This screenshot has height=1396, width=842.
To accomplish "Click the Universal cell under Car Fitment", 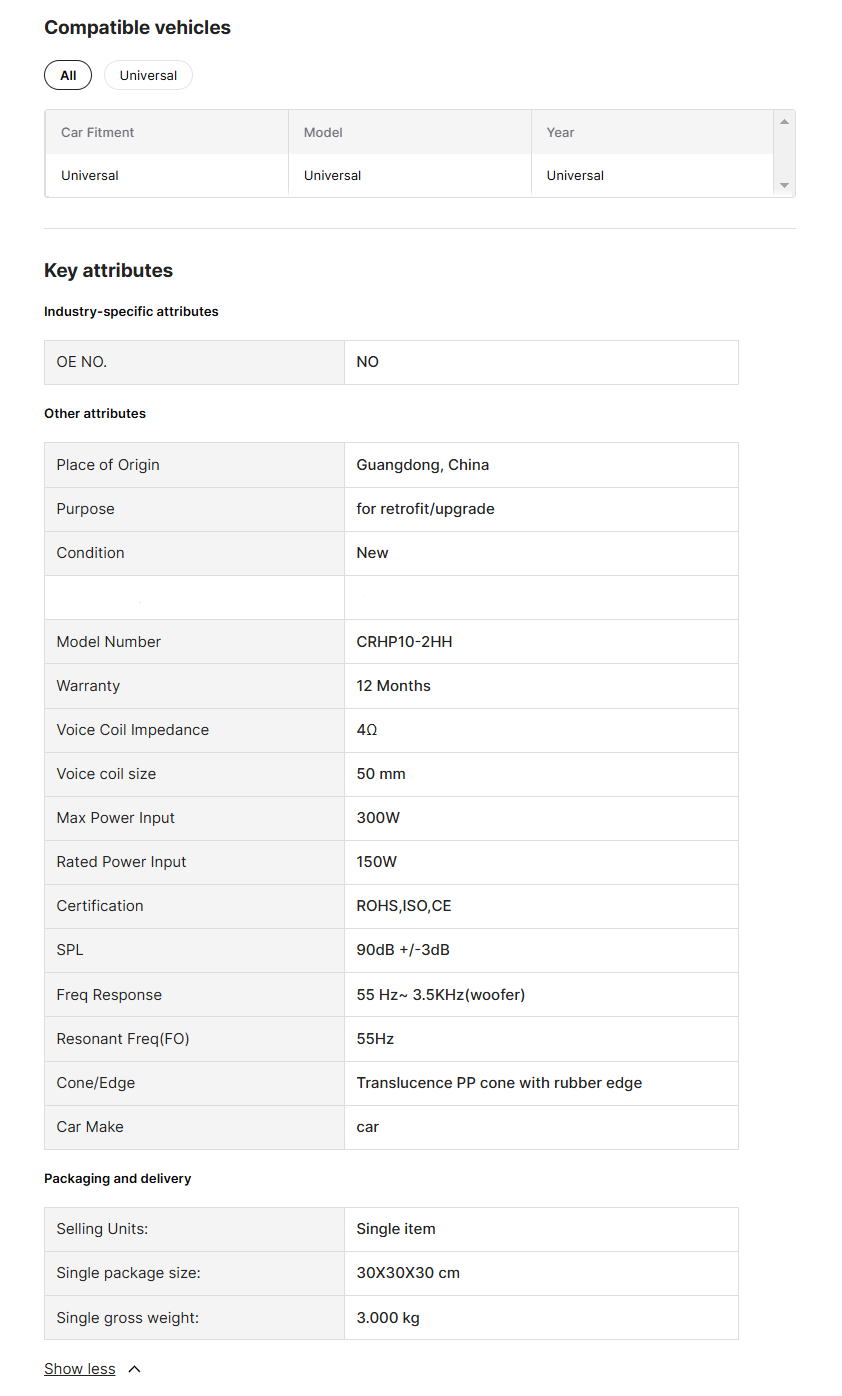I will (x=90, y=175).
